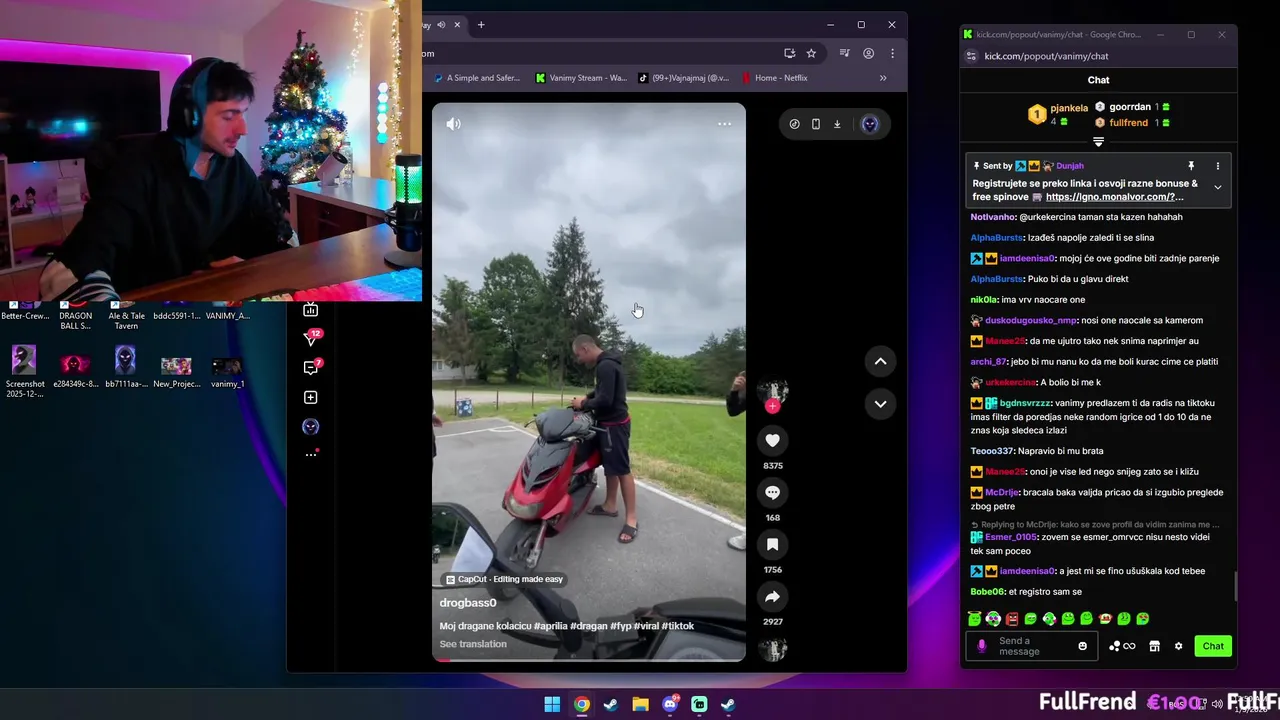
Task: Click goorrdan in the gift leaderboard
Action: tap(1130, 107)
